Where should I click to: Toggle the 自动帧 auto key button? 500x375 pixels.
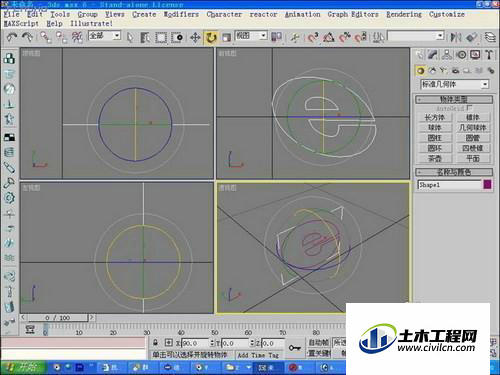pos(319,343)
